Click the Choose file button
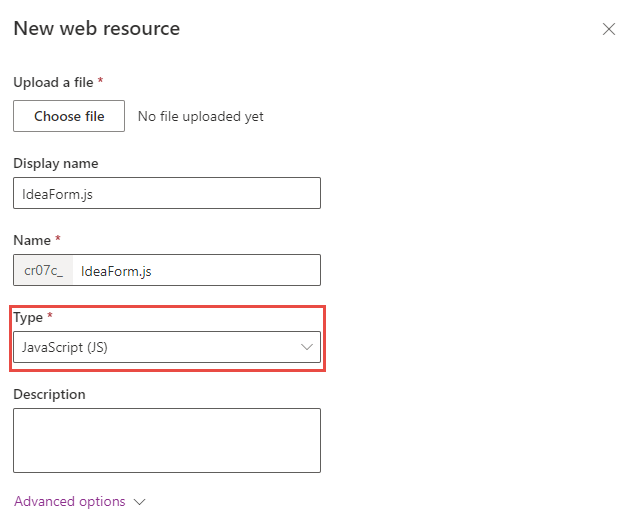 click(69, 116)
